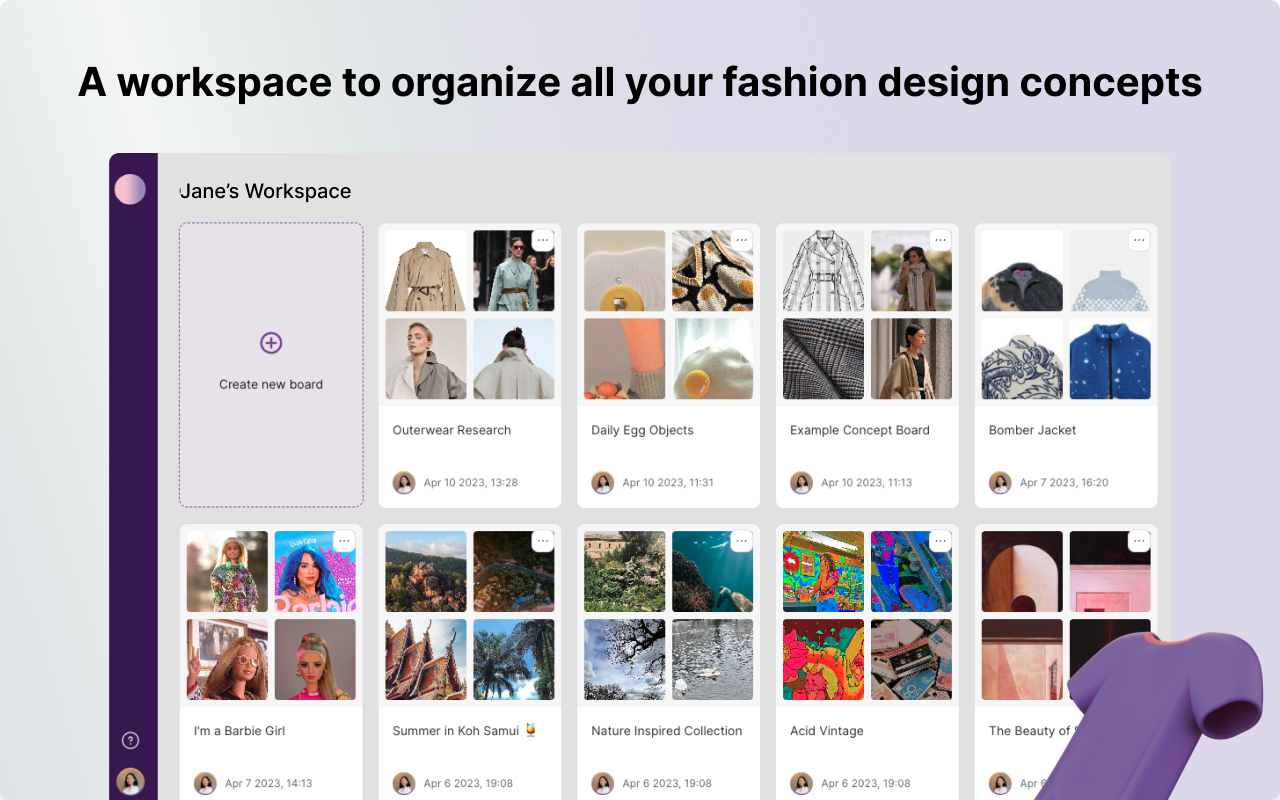Viewport: 1280px width, 800px height.
Task: Click the owner avatar on Bomber Jacket card
Action: [x=1000, y=482]
